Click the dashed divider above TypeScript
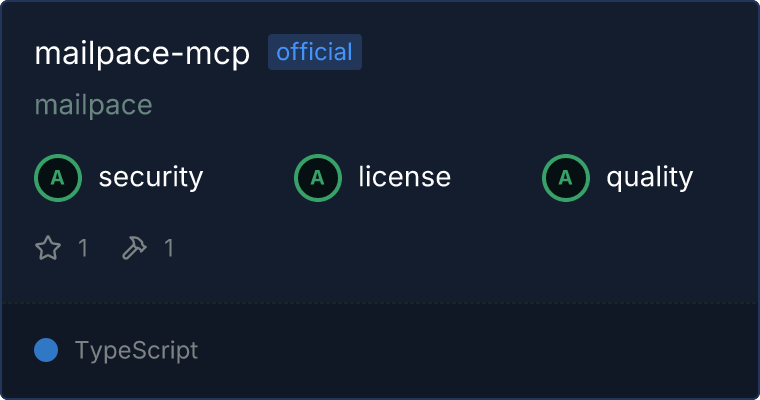Image resolution: width=760 pixels, height=400 pixels. coord(380,304)
